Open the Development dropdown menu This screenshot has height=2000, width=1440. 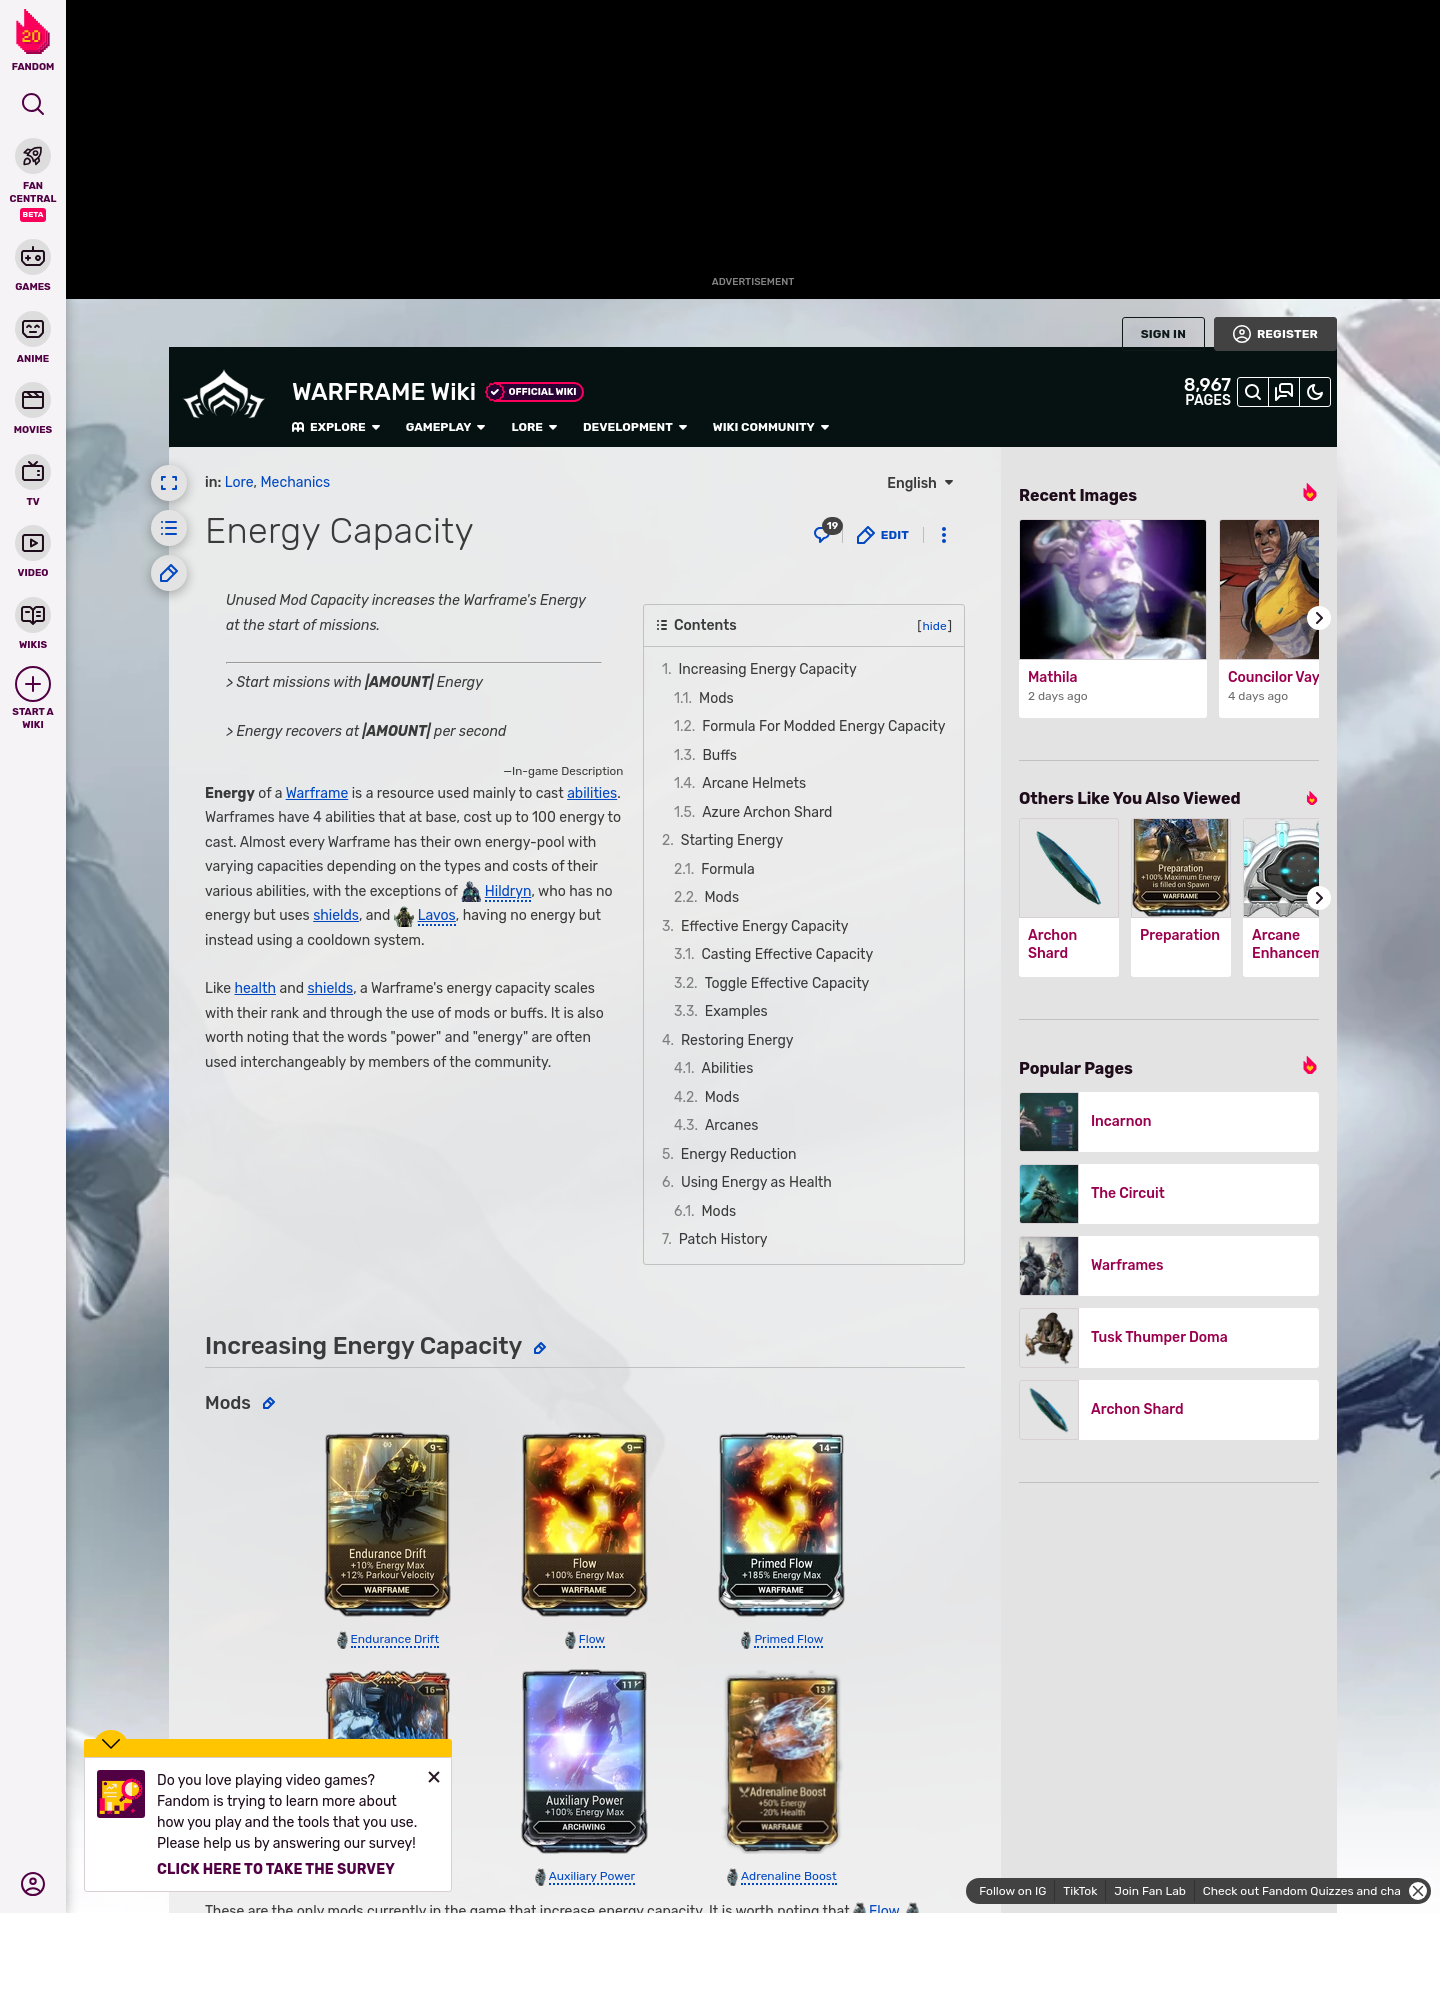[635, 427]
